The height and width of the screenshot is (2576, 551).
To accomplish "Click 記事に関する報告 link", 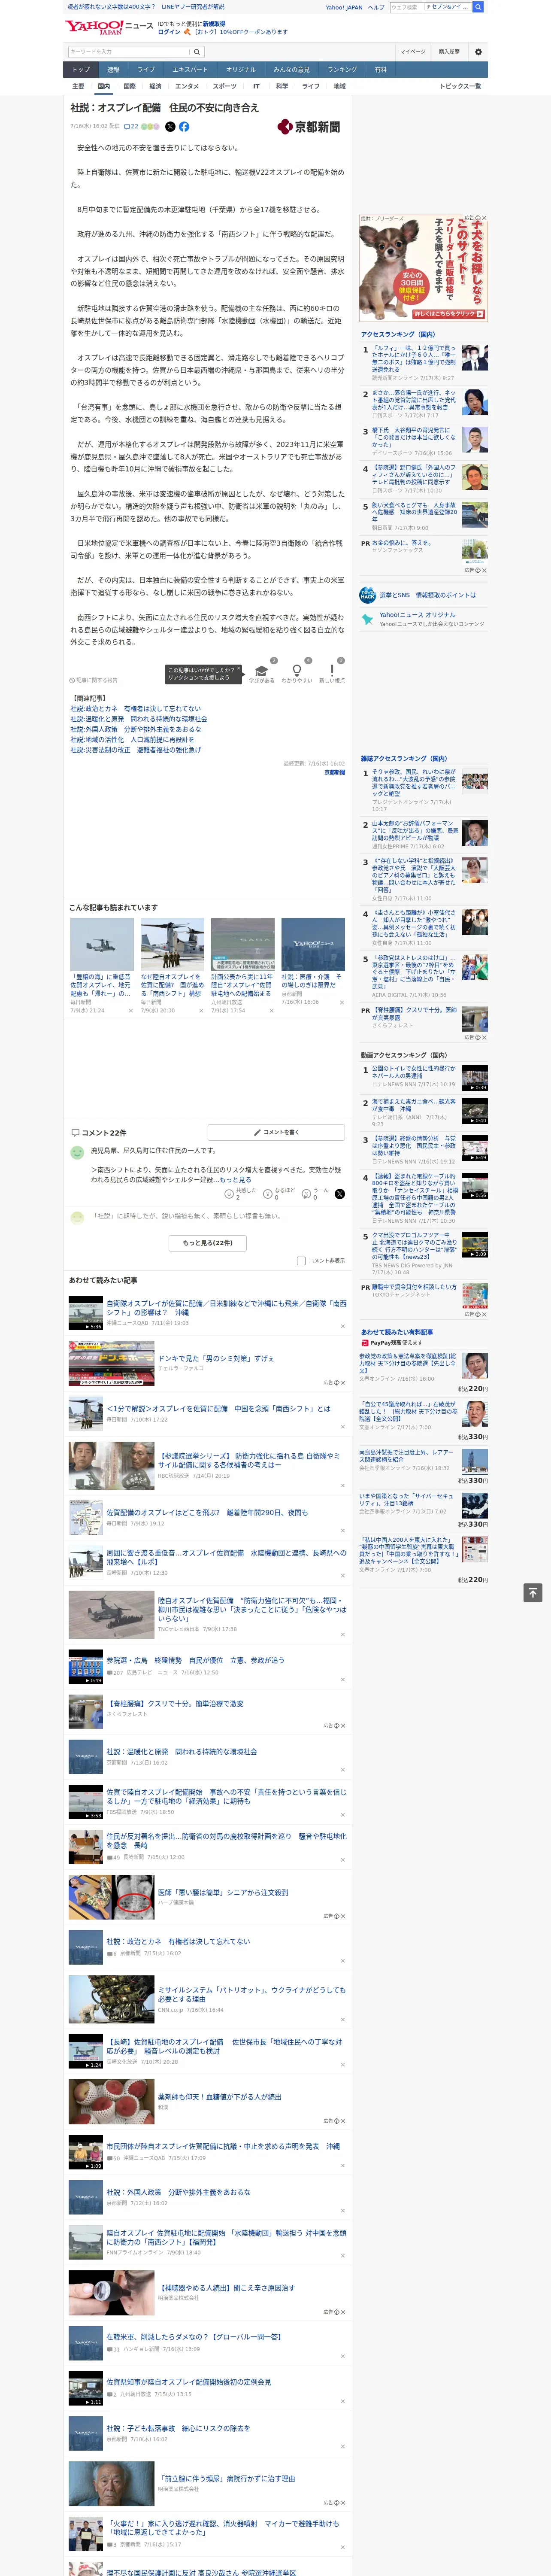I will [94, 680].
